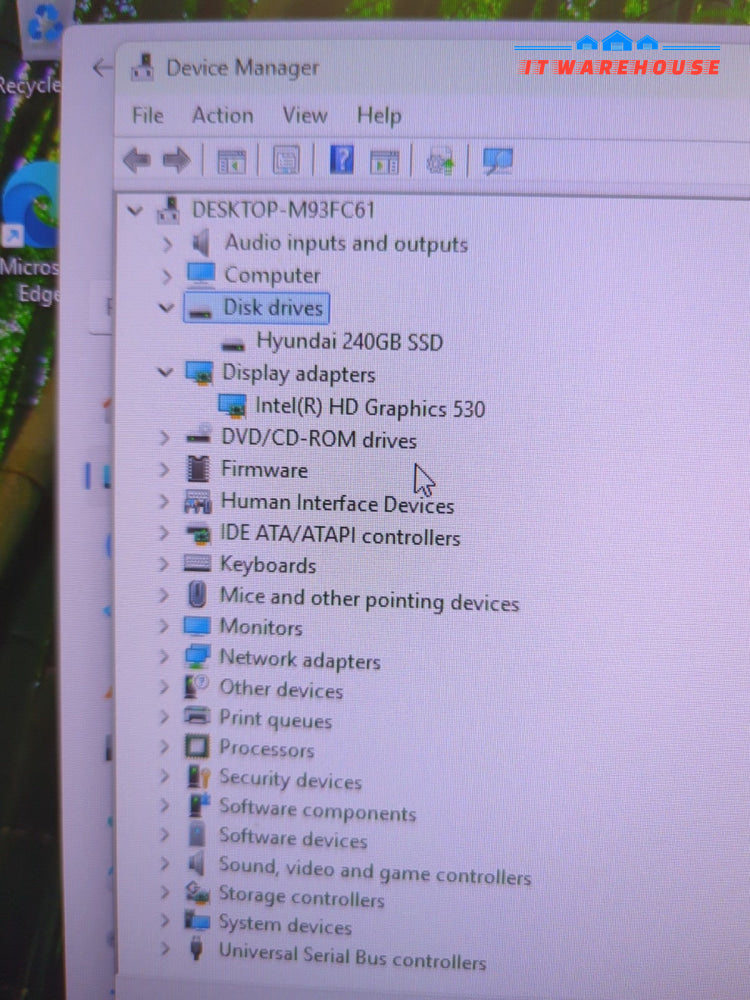The height and width of the screenshot is (1000, 750).
Task: Click the Keyboards category icon
Action: [196, 564]
